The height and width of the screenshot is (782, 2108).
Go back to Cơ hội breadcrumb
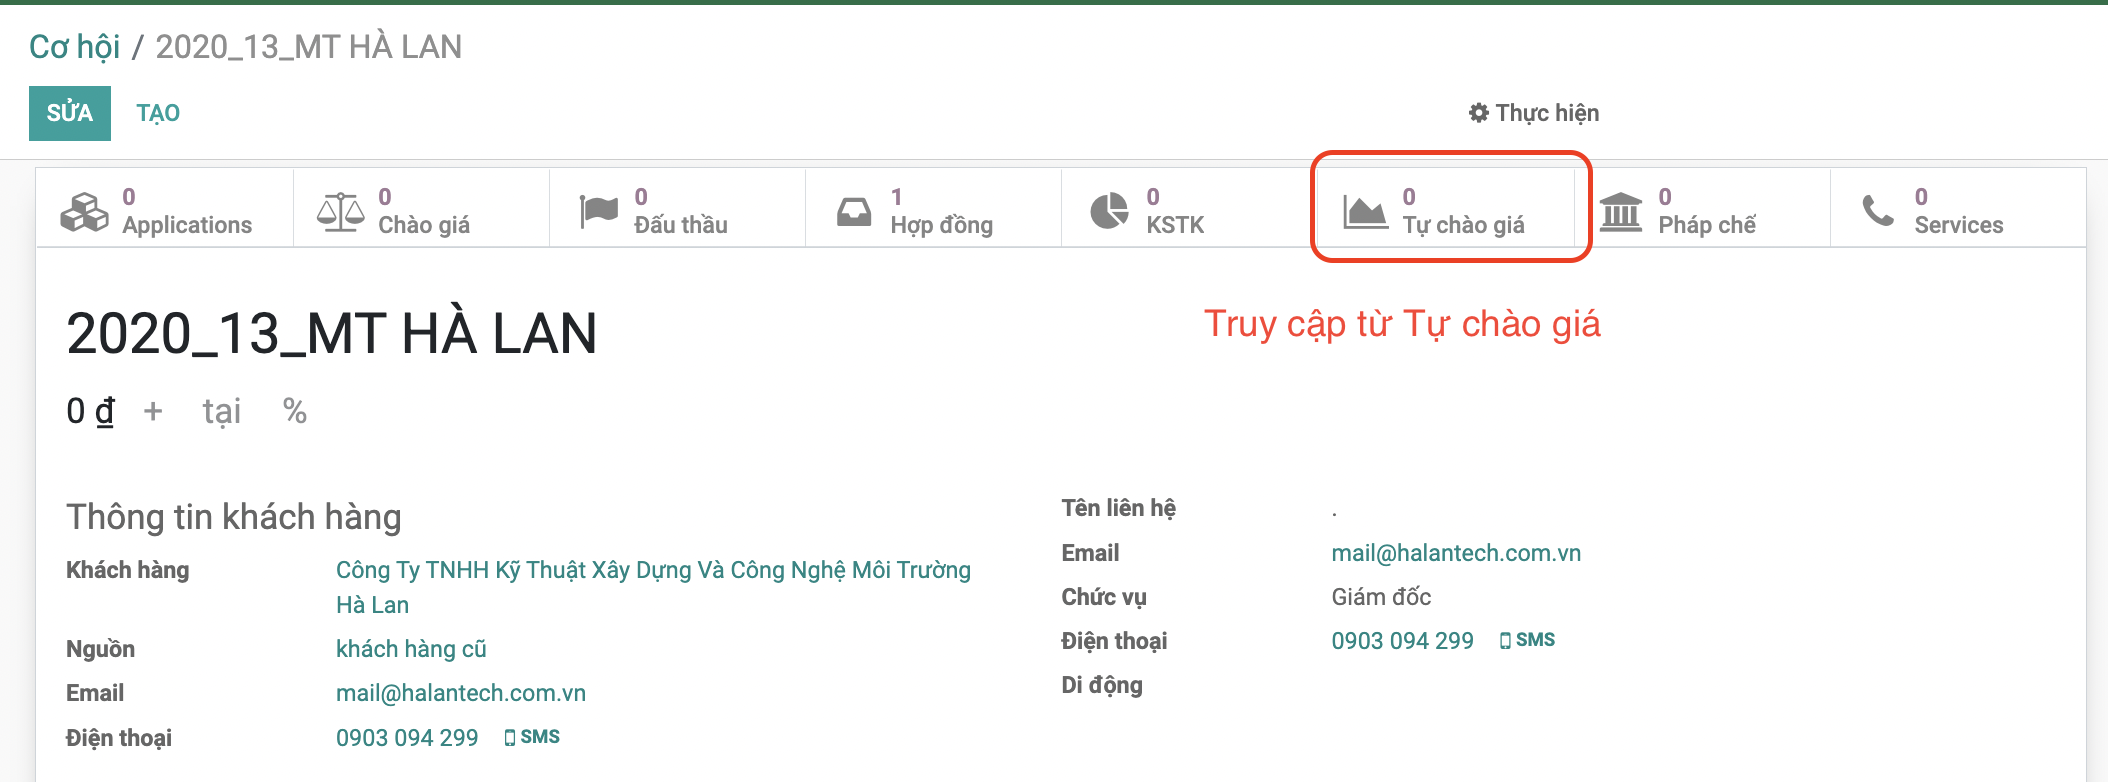click(74, 47)
